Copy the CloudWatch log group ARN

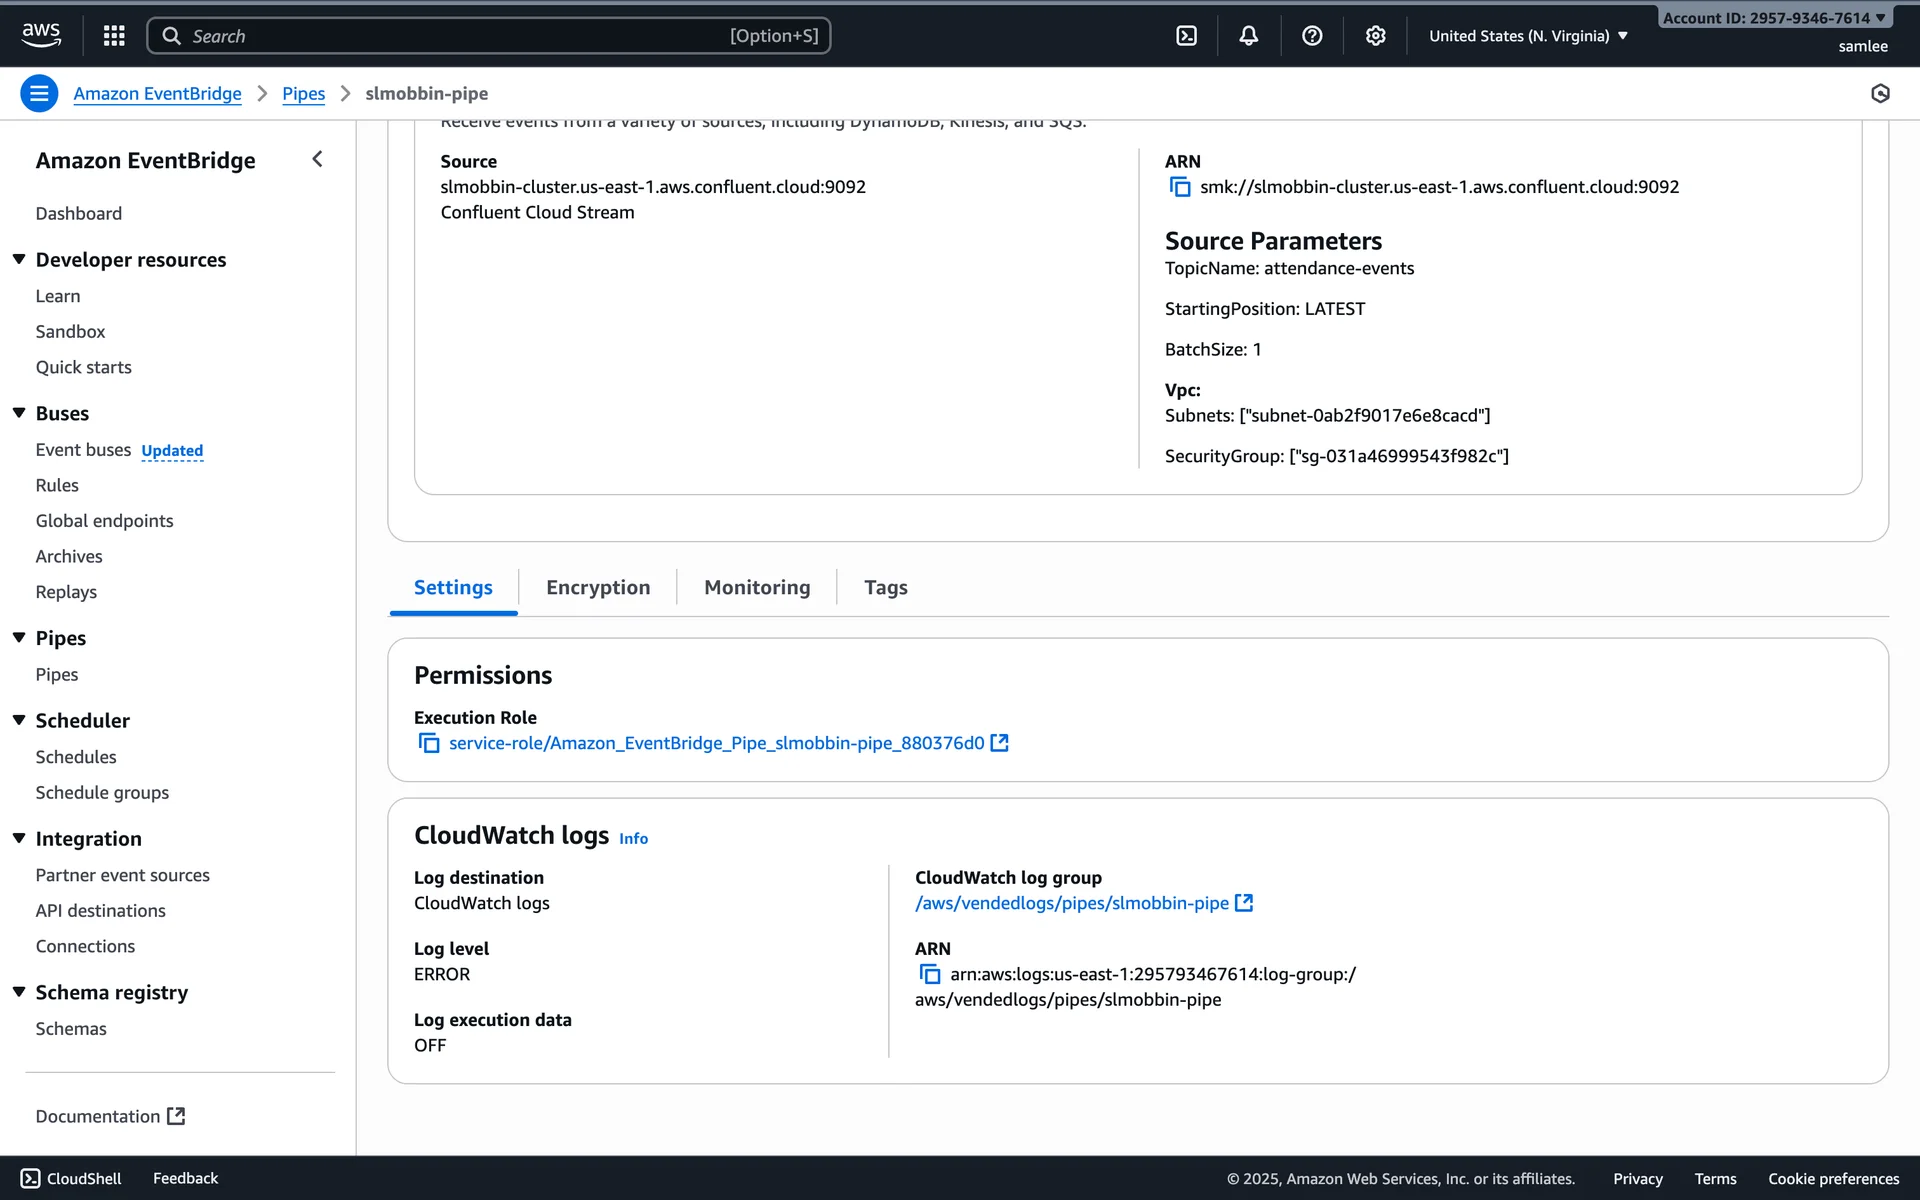929,974
